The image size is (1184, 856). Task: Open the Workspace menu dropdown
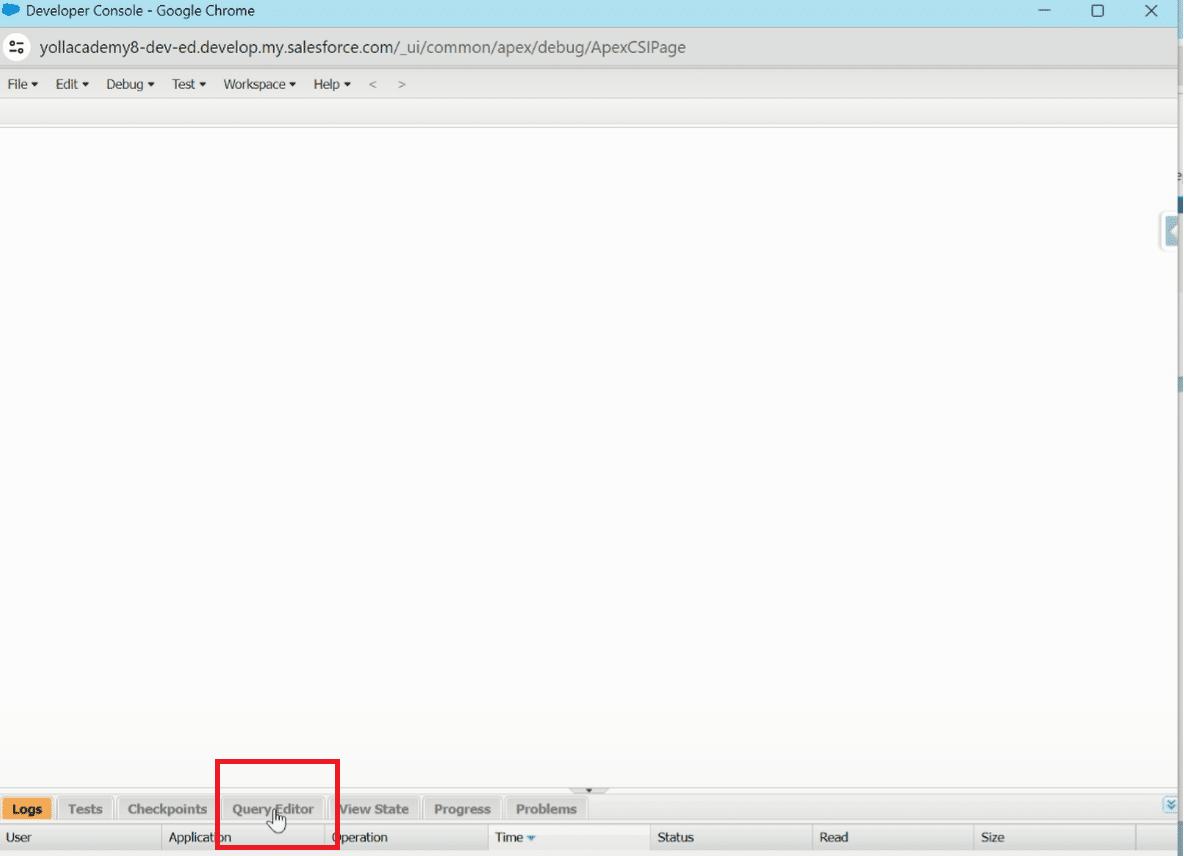point(259,84)
